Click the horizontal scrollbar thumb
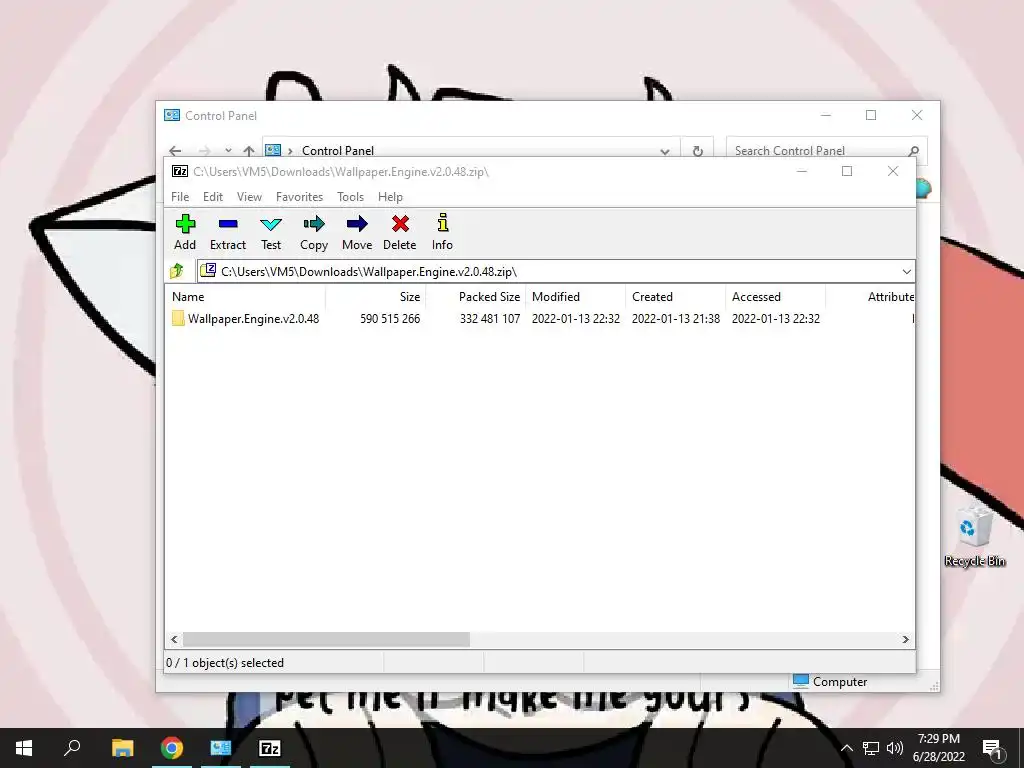The height and width of the screenshot is (768, 1024). pyautogui.click(x=326, y=639)
